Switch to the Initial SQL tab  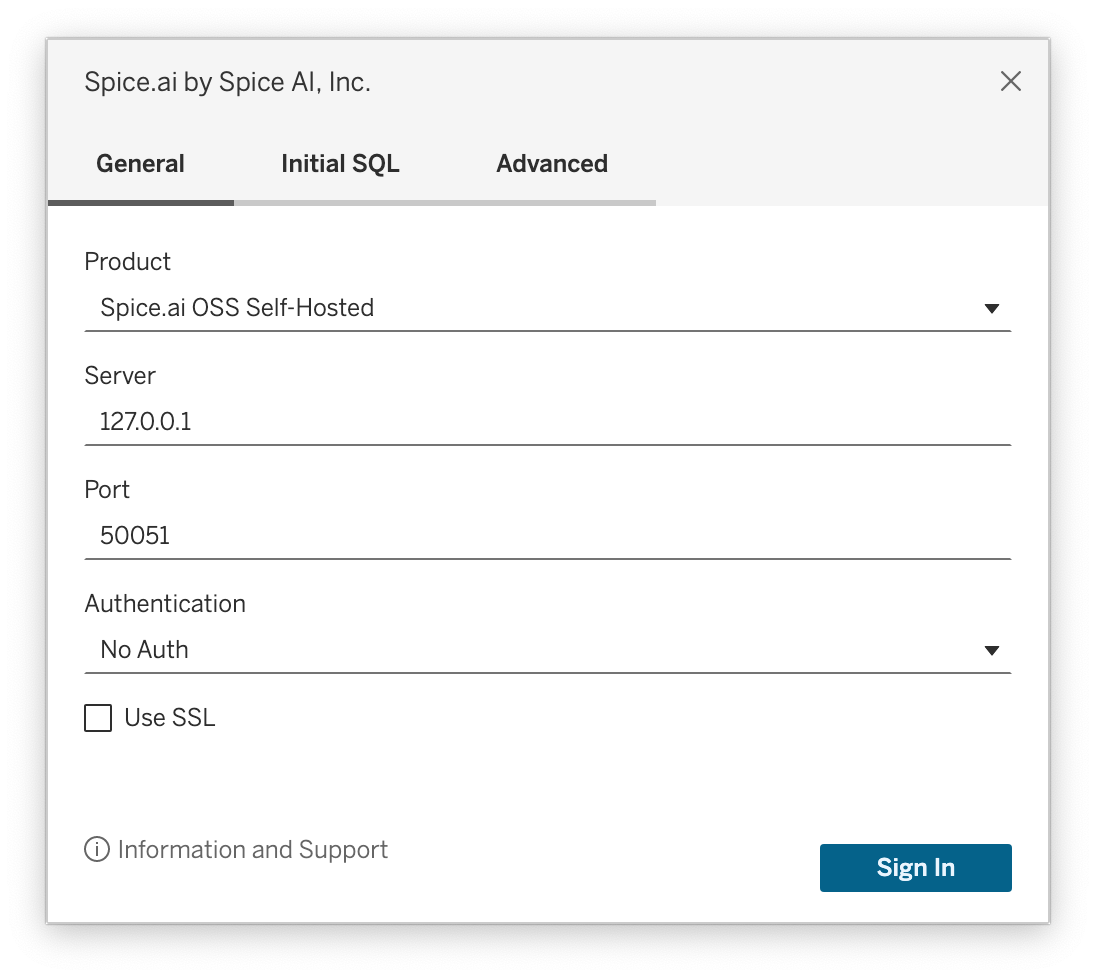tap(340, 163)
